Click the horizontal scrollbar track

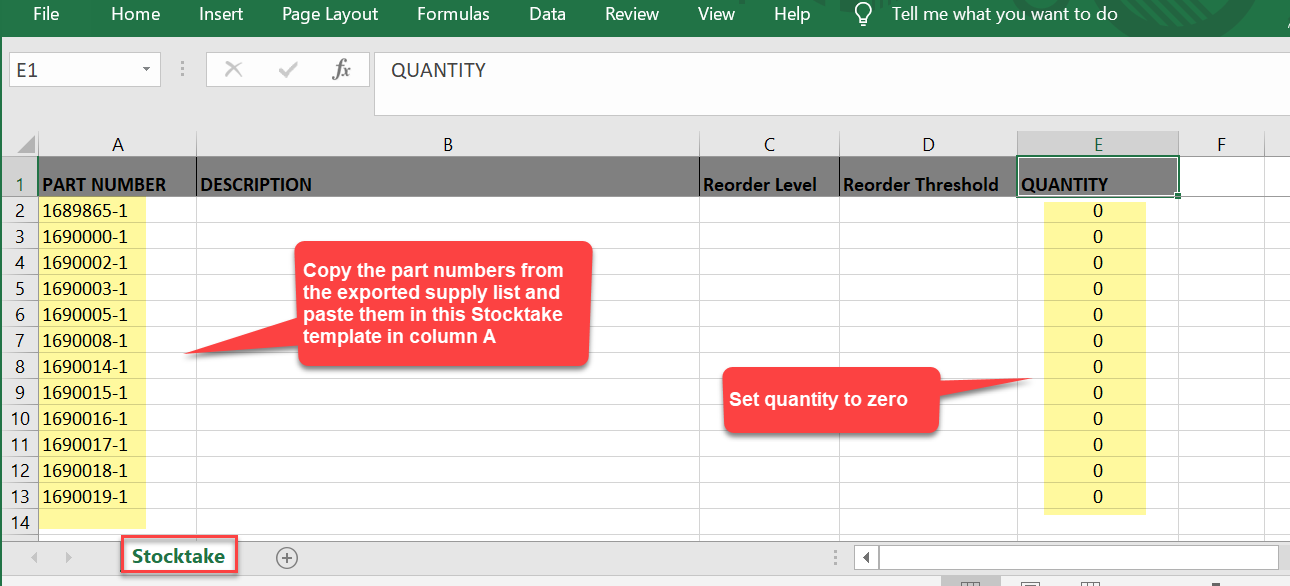point(1077,557)
